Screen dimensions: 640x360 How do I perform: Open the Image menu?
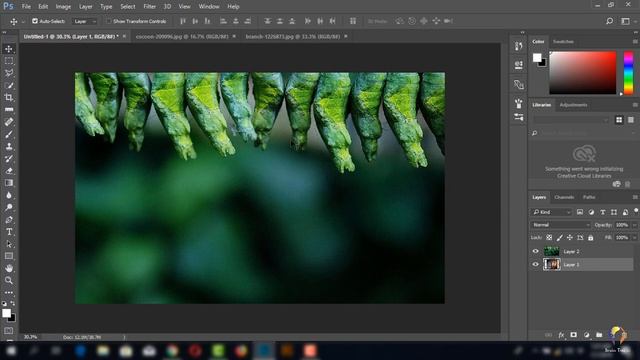(x=63, y=7)
